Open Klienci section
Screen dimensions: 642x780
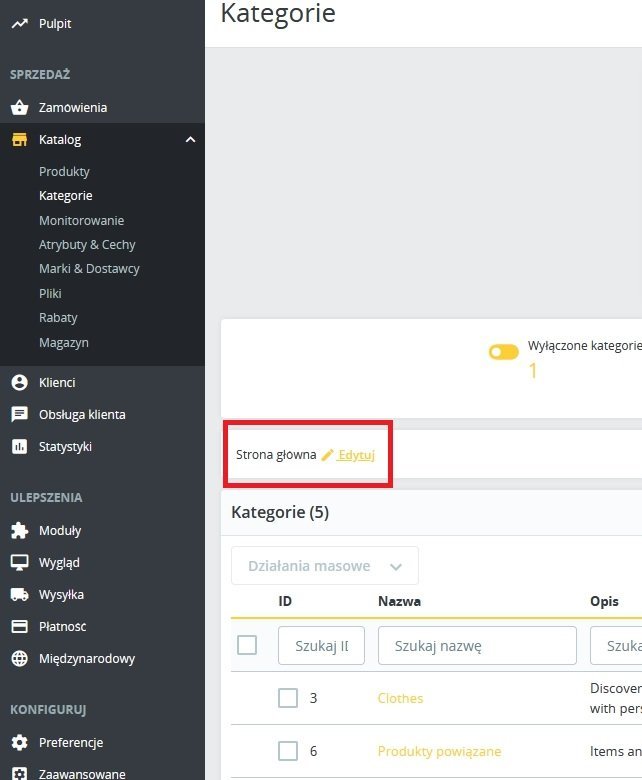point(57,383)
